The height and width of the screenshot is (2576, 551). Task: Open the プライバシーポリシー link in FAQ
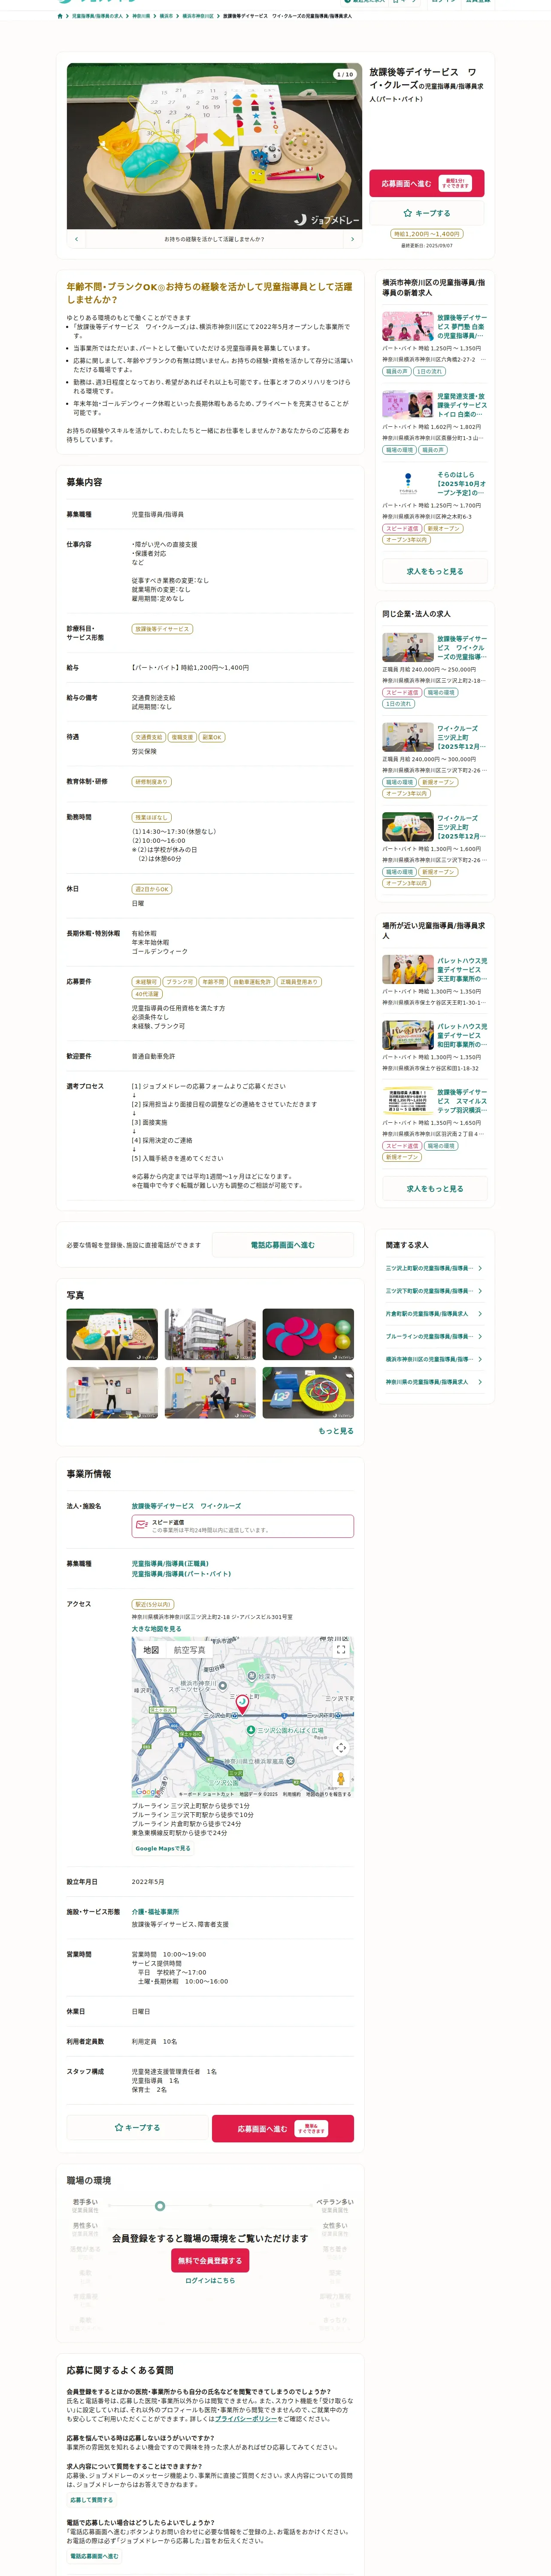246,2419
